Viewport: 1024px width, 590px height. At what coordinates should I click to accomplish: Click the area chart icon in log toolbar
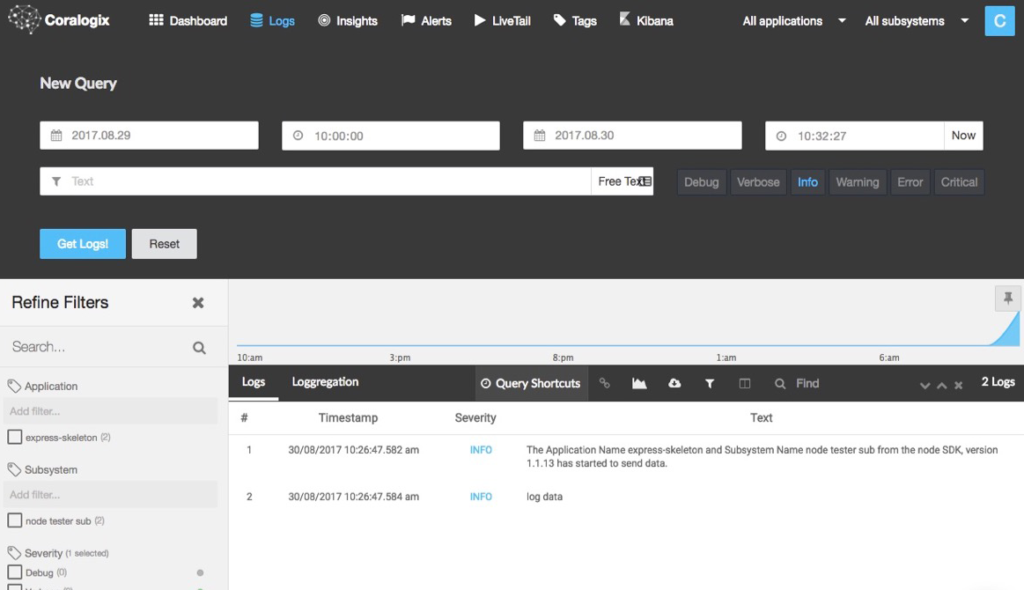tap(639, 384)
